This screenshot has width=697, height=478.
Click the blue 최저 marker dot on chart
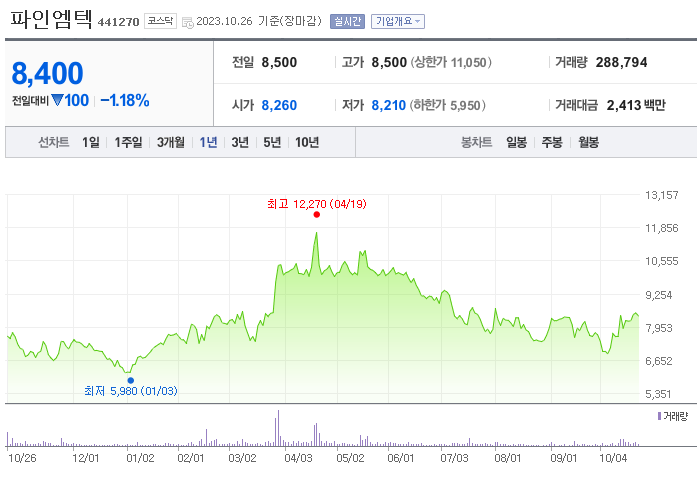click(131, 380)
